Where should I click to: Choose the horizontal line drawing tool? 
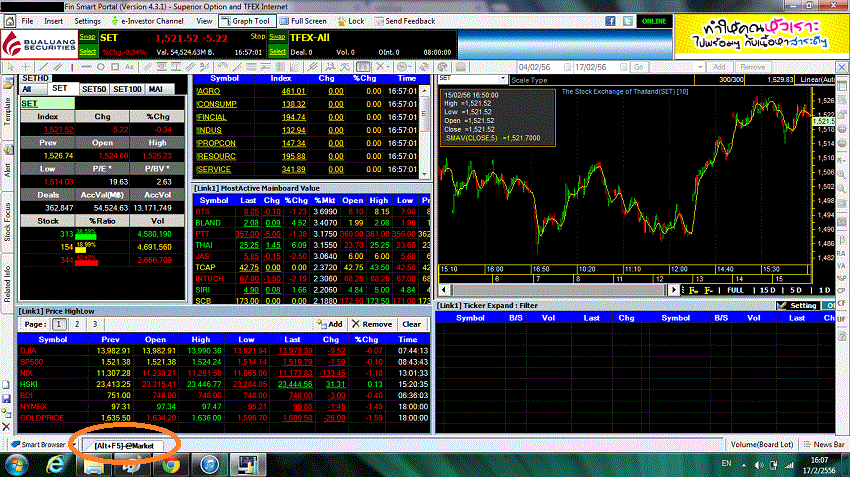tap(86, 67)
